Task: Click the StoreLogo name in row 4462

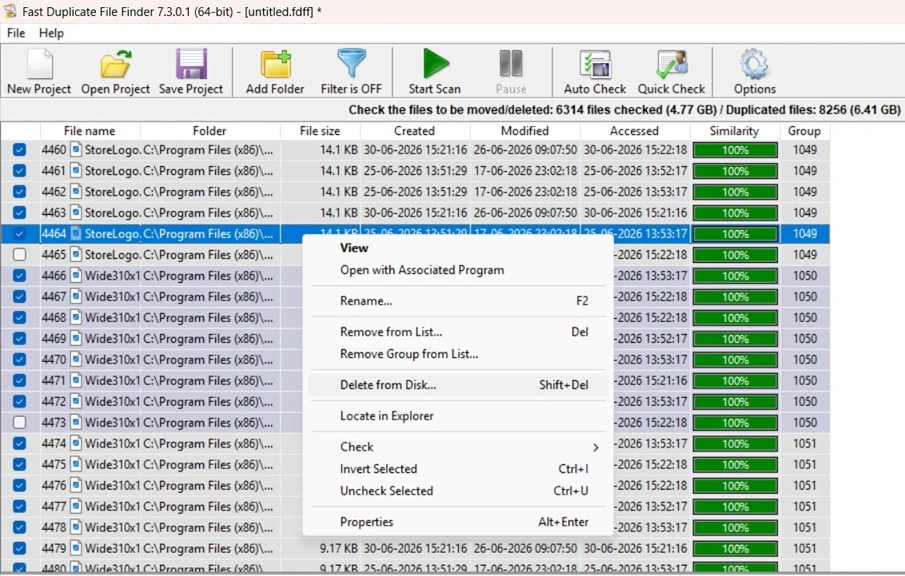Action: [x=113, y=192]
